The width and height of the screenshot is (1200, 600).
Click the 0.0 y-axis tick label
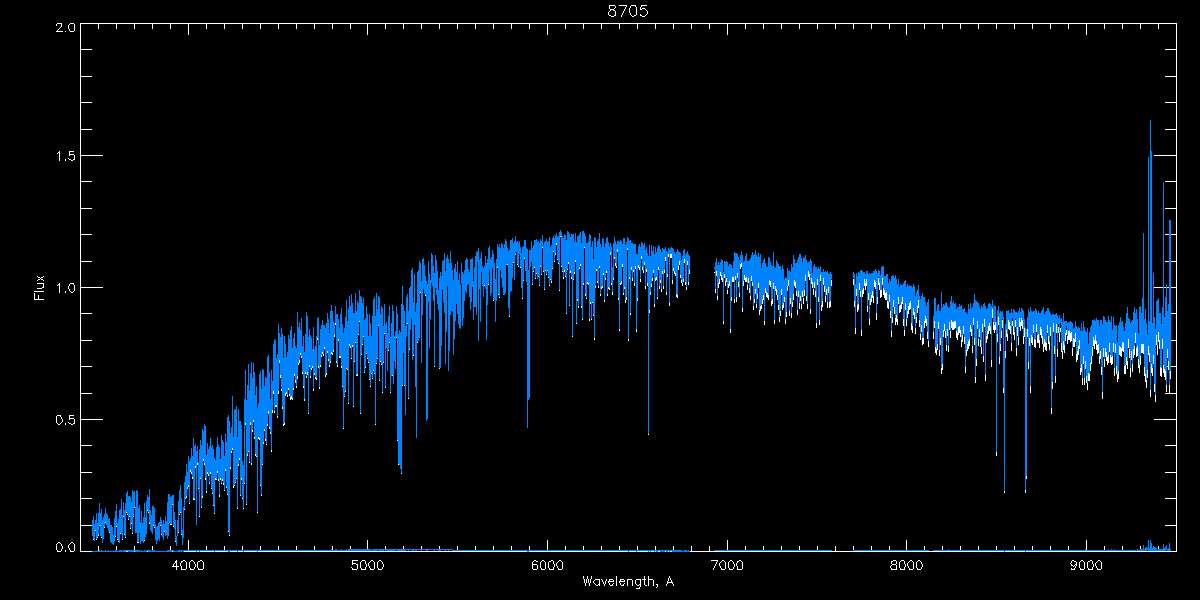(65, 547)
